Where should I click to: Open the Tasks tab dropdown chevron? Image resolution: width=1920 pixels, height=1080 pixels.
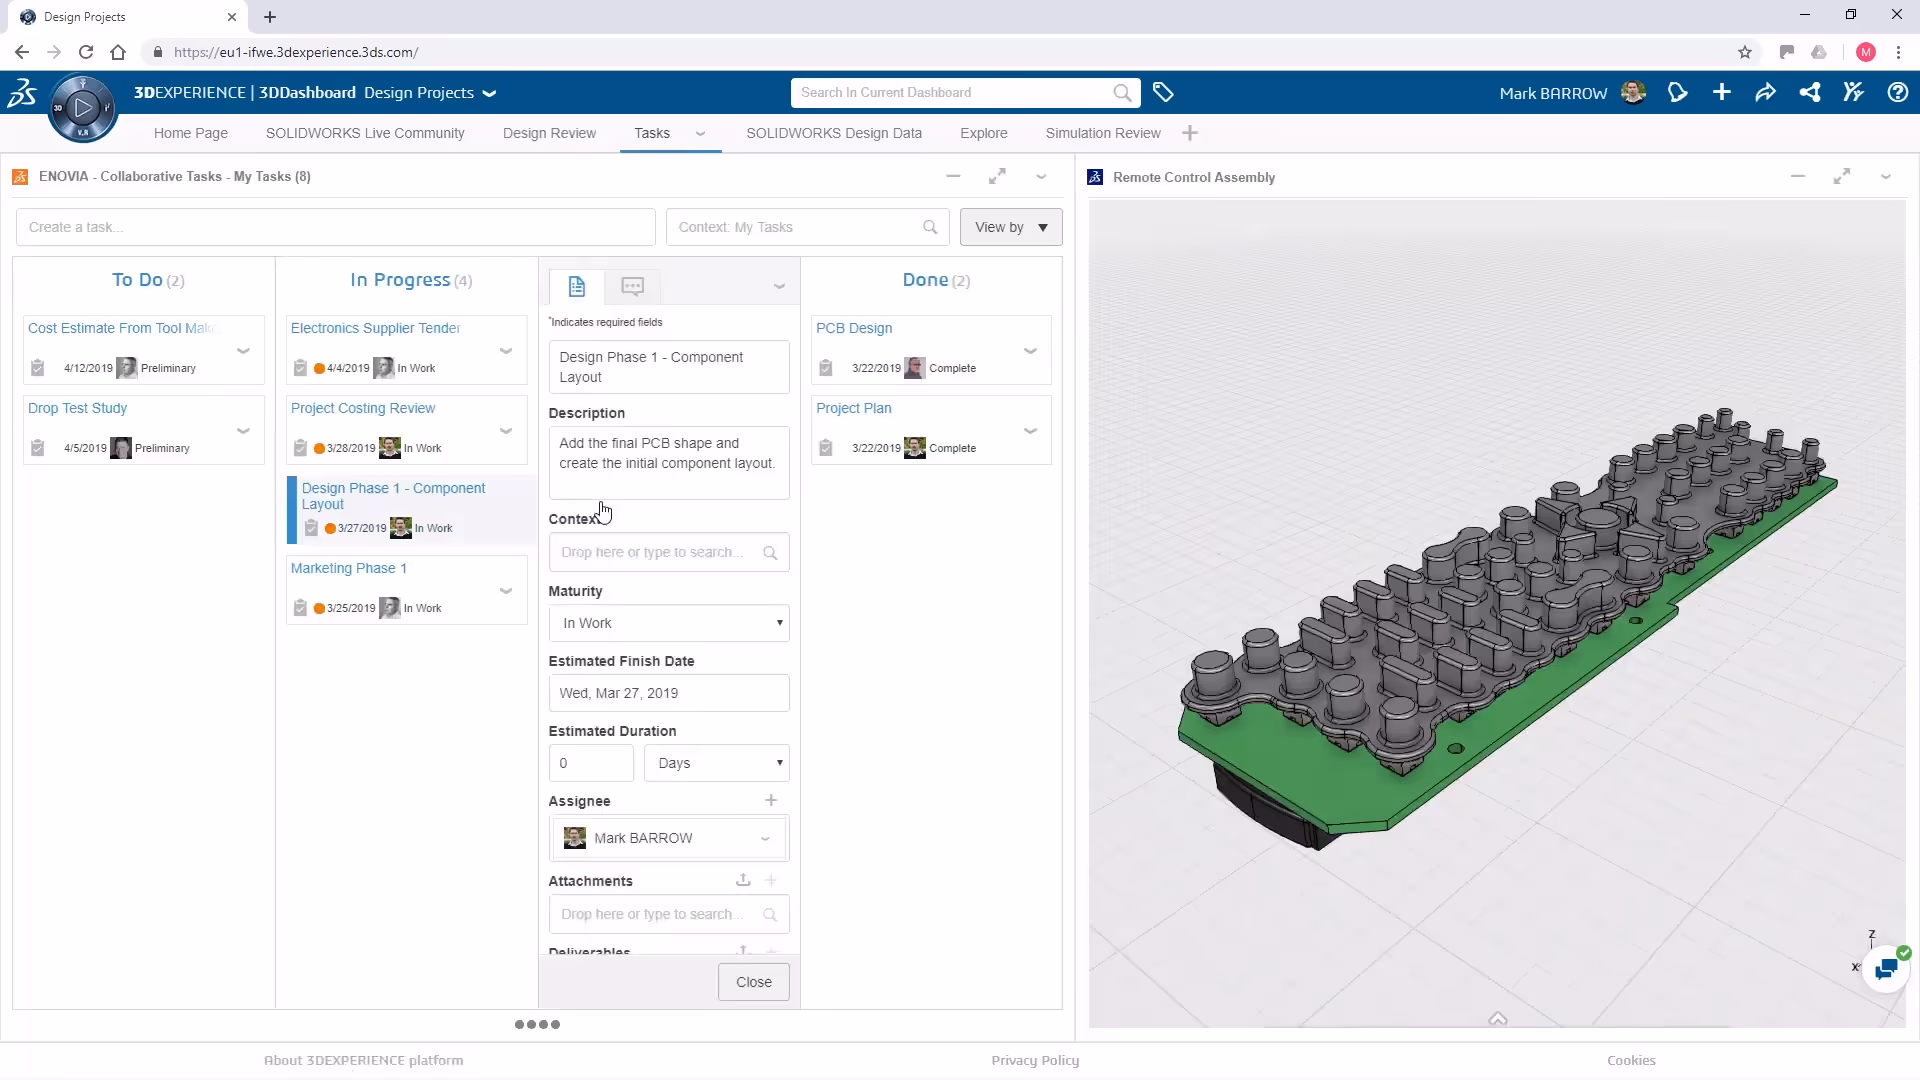click(700, 133)
